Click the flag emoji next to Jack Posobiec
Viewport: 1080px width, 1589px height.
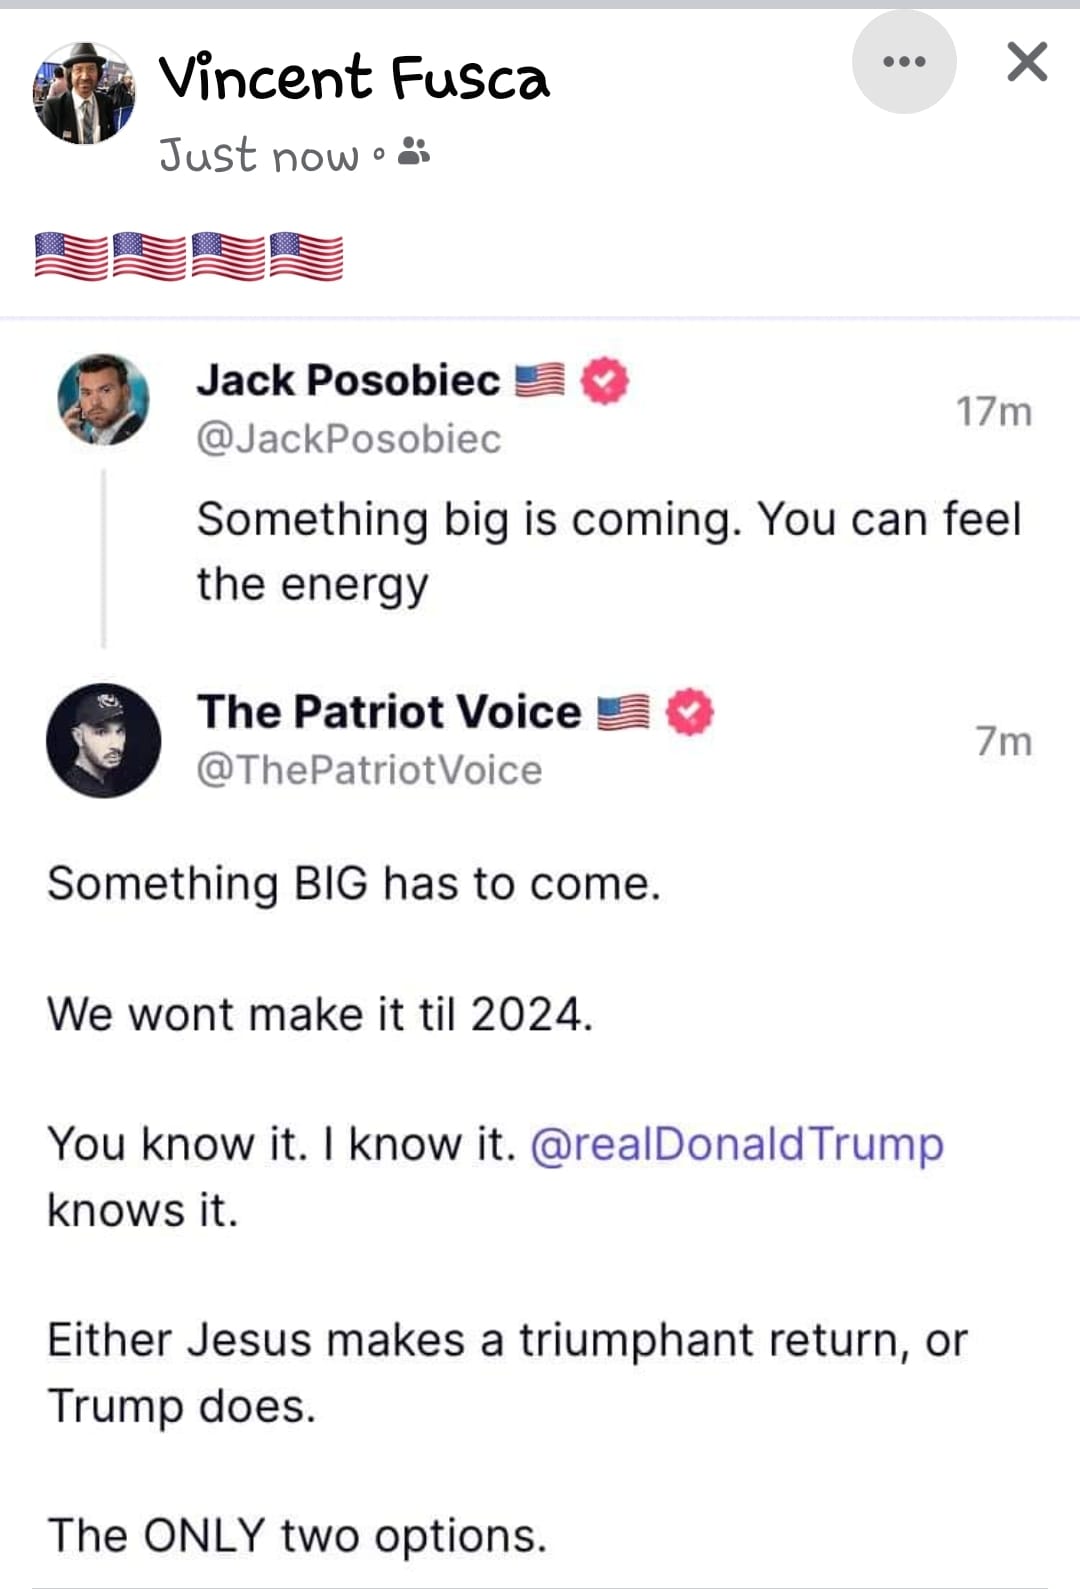(540, 381)
